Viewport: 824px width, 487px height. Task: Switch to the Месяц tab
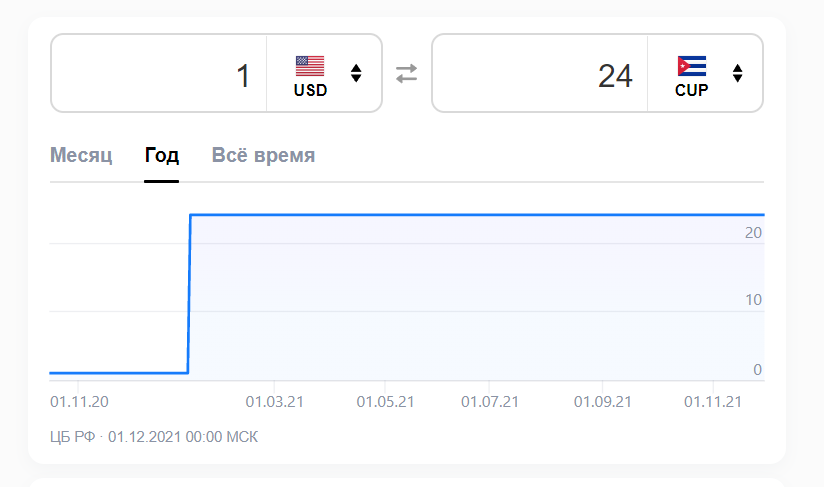(81, 156)
